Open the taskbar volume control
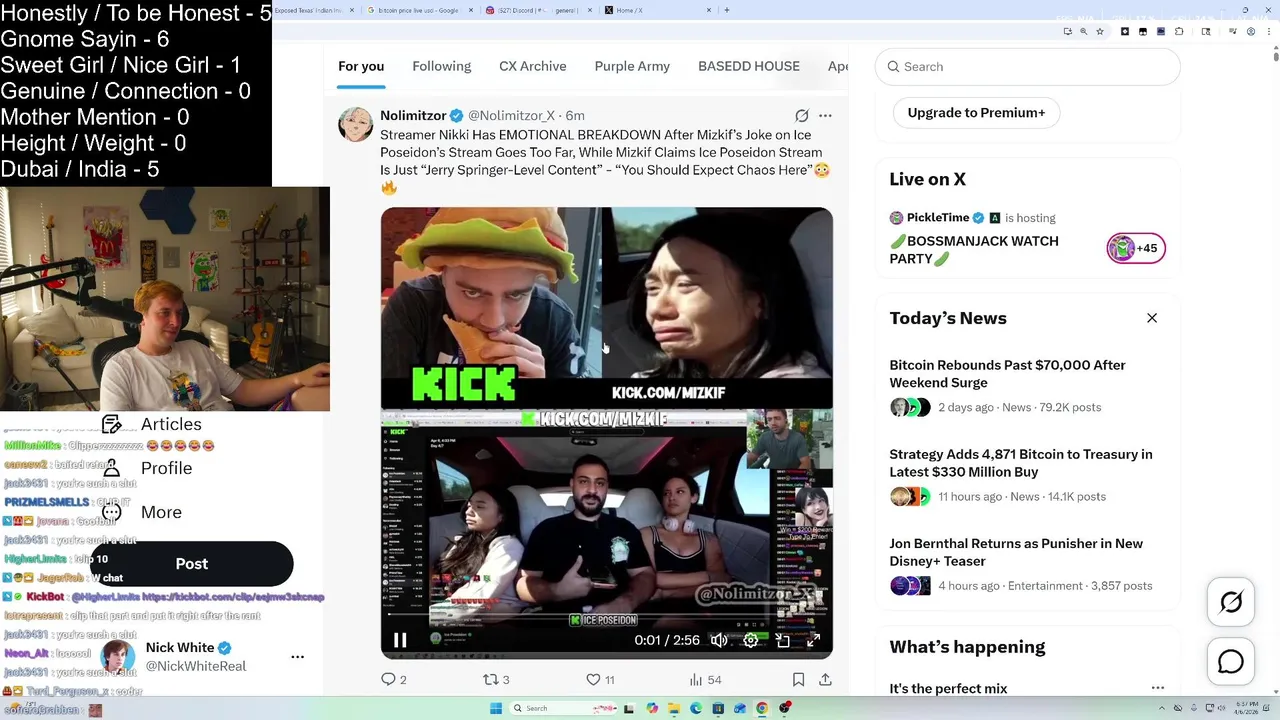This screenshot has height=720, width=1280. [x=1221, y=708]
